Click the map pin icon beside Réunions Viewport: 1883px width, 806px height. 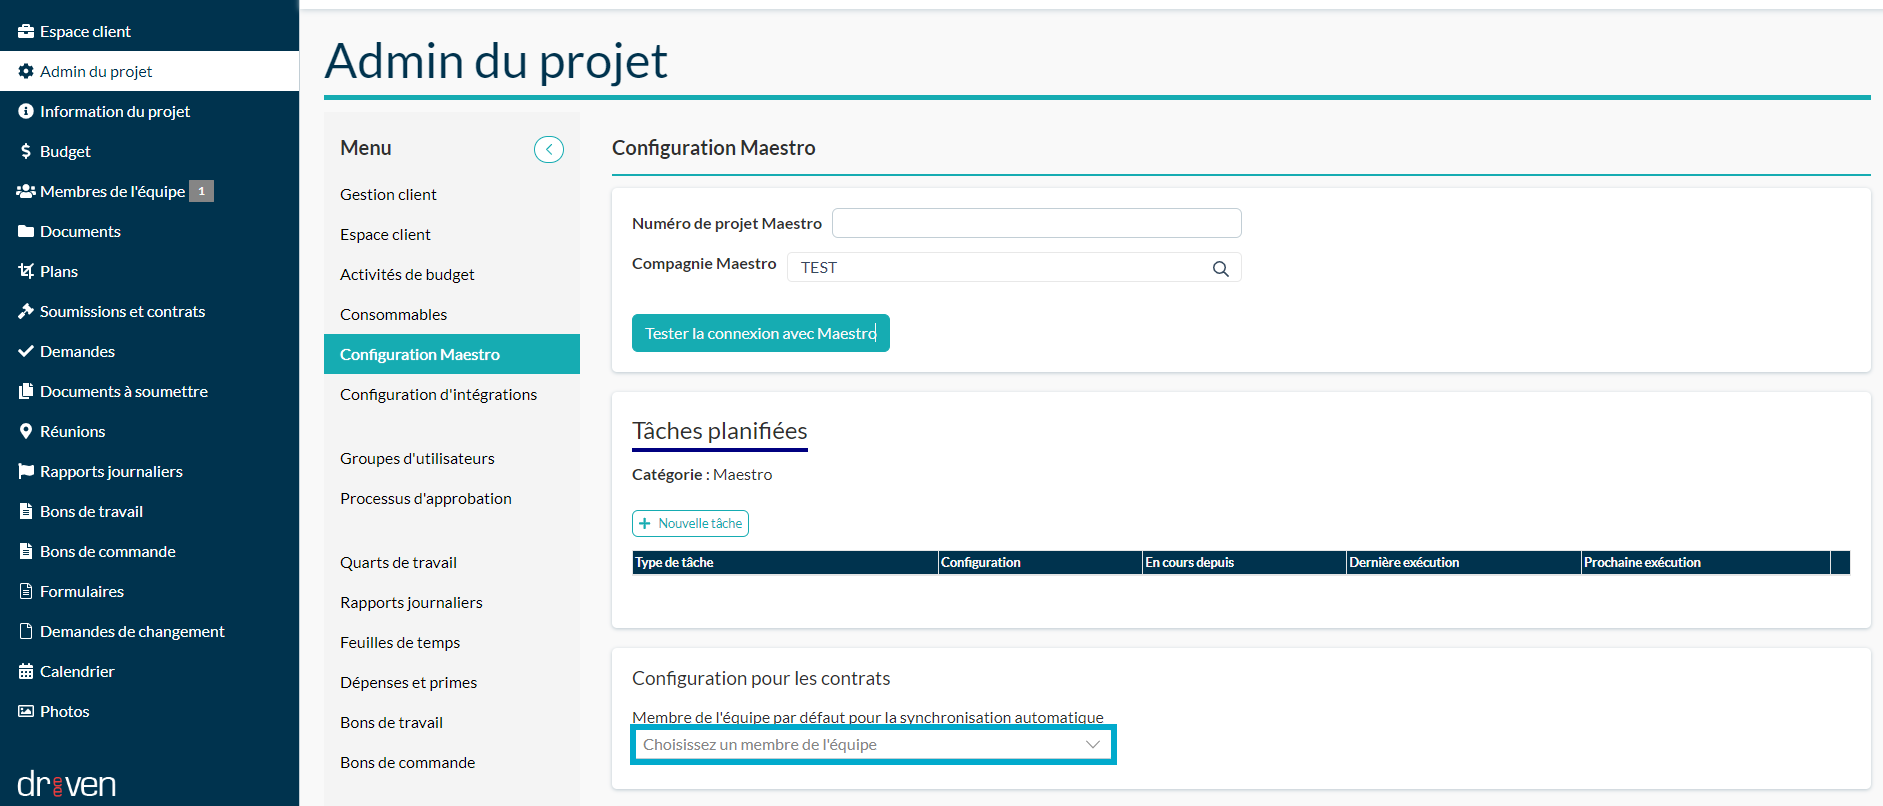pyautogui.click(x=26, y=431)
